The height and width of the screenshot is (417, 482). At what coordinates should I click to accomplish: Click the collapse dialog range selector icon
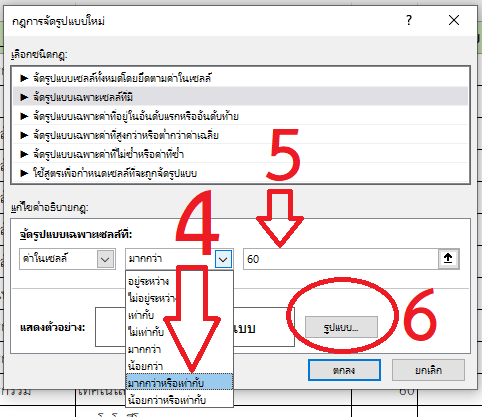[448, 259]
